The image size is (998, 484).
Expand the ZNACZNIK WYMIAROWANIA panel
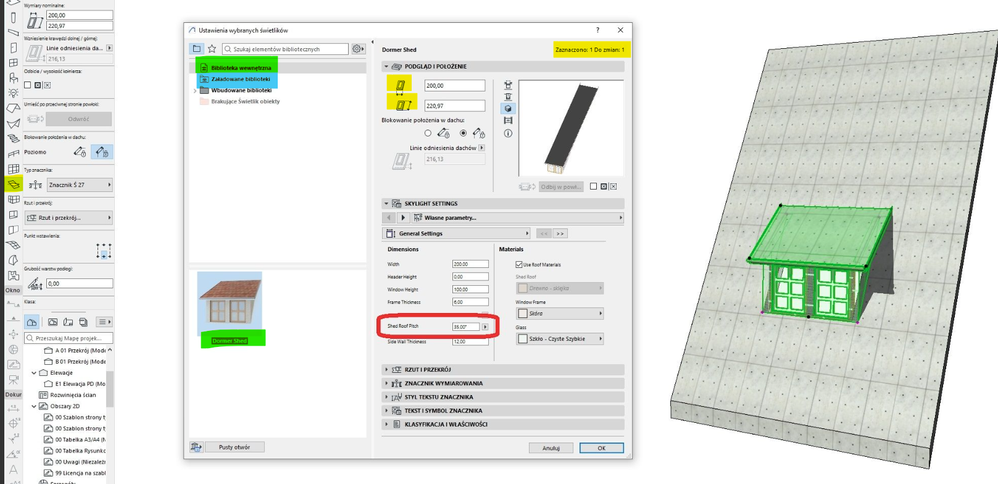coord(386,383)
